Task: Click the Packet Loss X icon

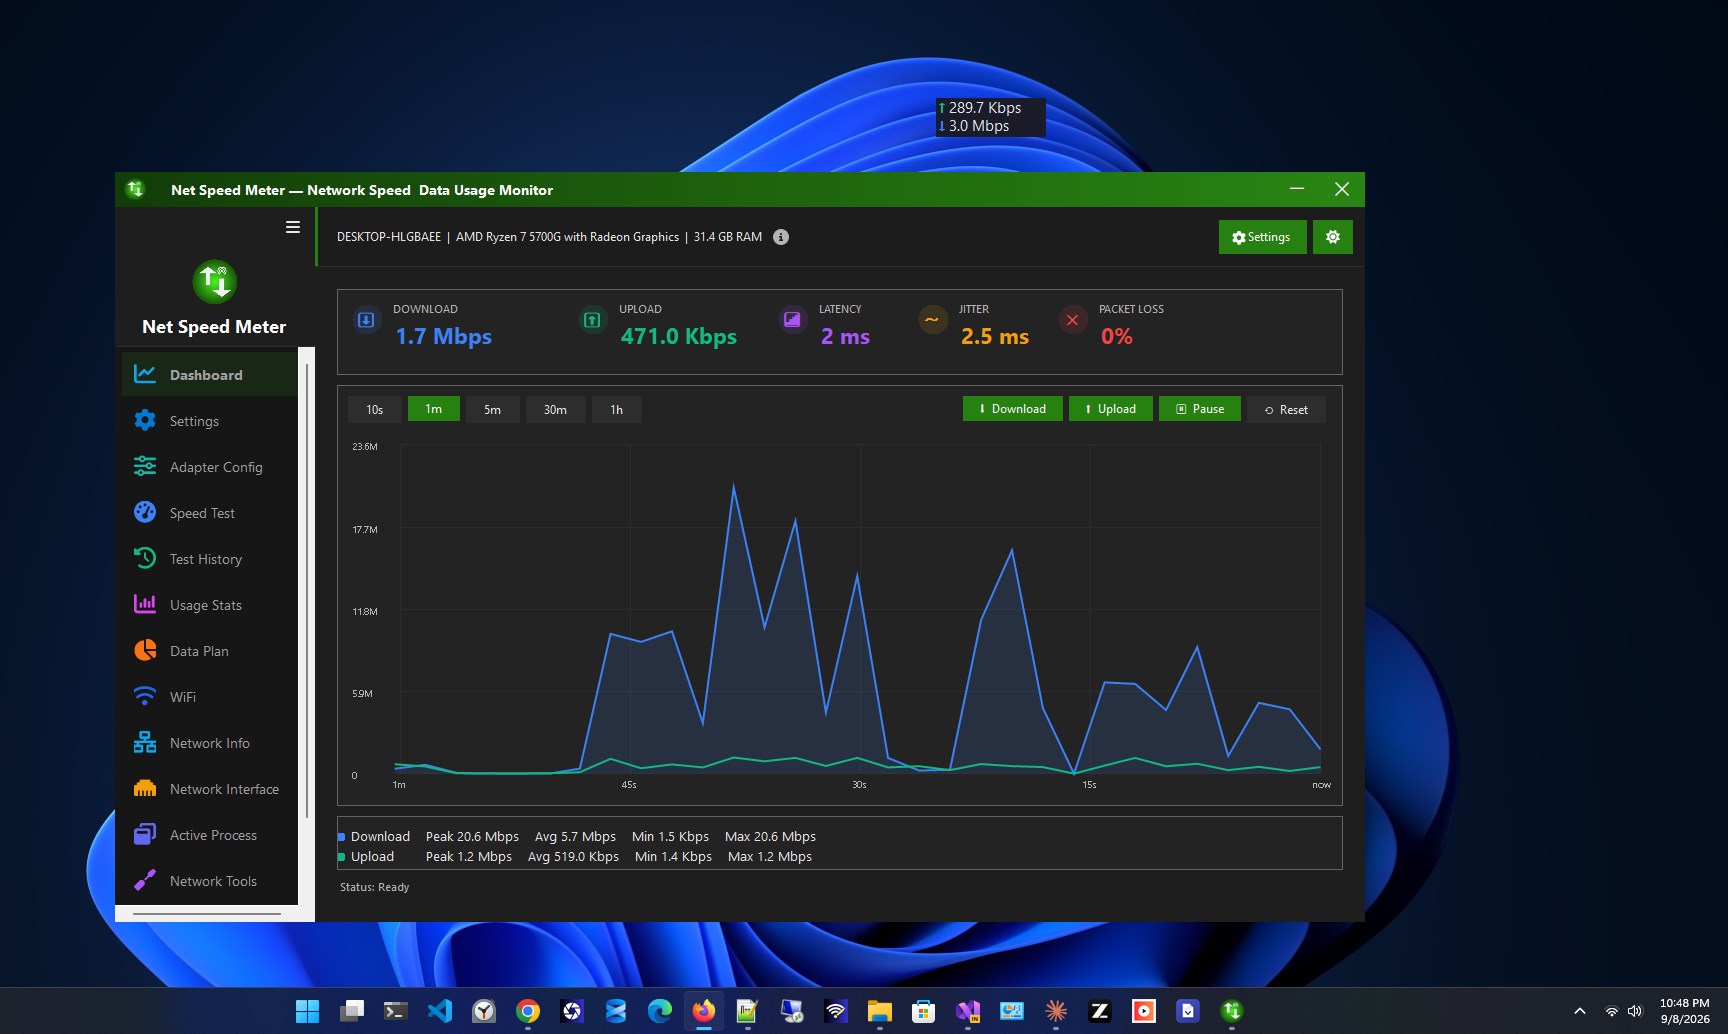Action: pyautogui.click(x=1072, y=320)
